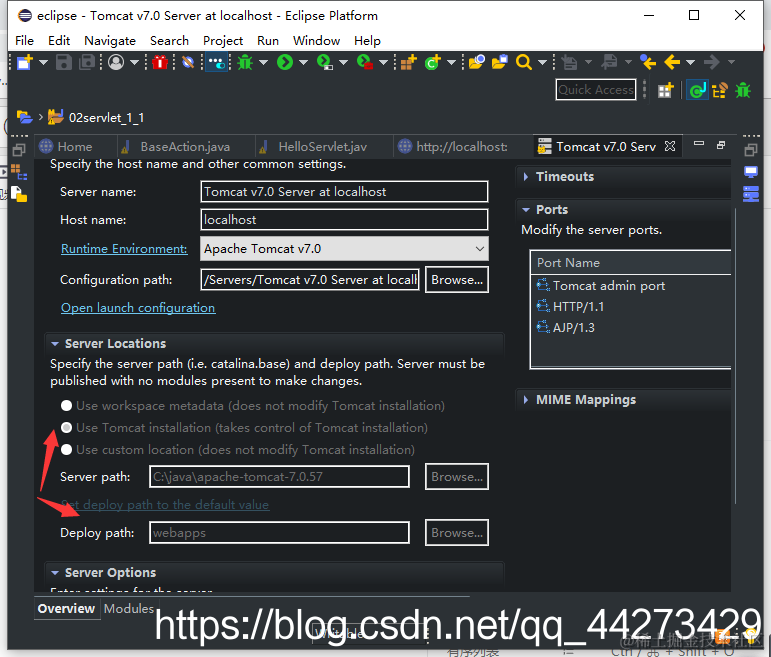This screenshot has height=657, width=771.
Task: Open the Debug dropdown arrow
Action: (x=264, y=62)
